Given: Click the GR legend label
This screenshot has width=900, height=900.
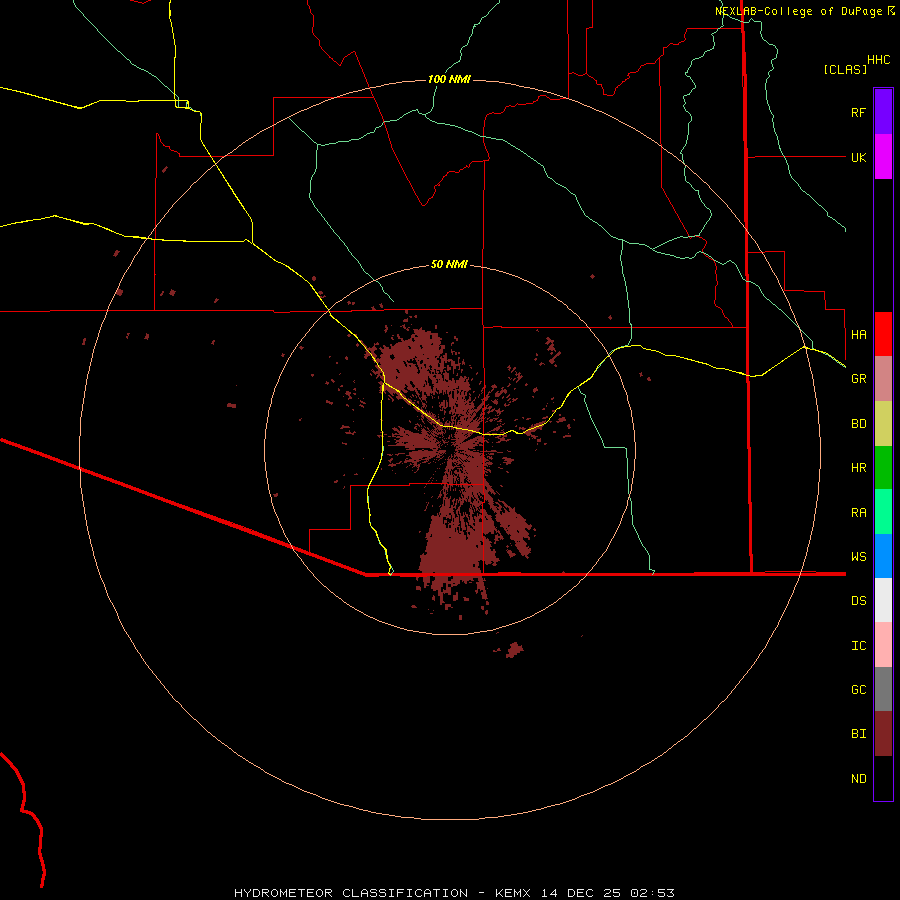Looking at the screenshot, I should pos(858,379).
